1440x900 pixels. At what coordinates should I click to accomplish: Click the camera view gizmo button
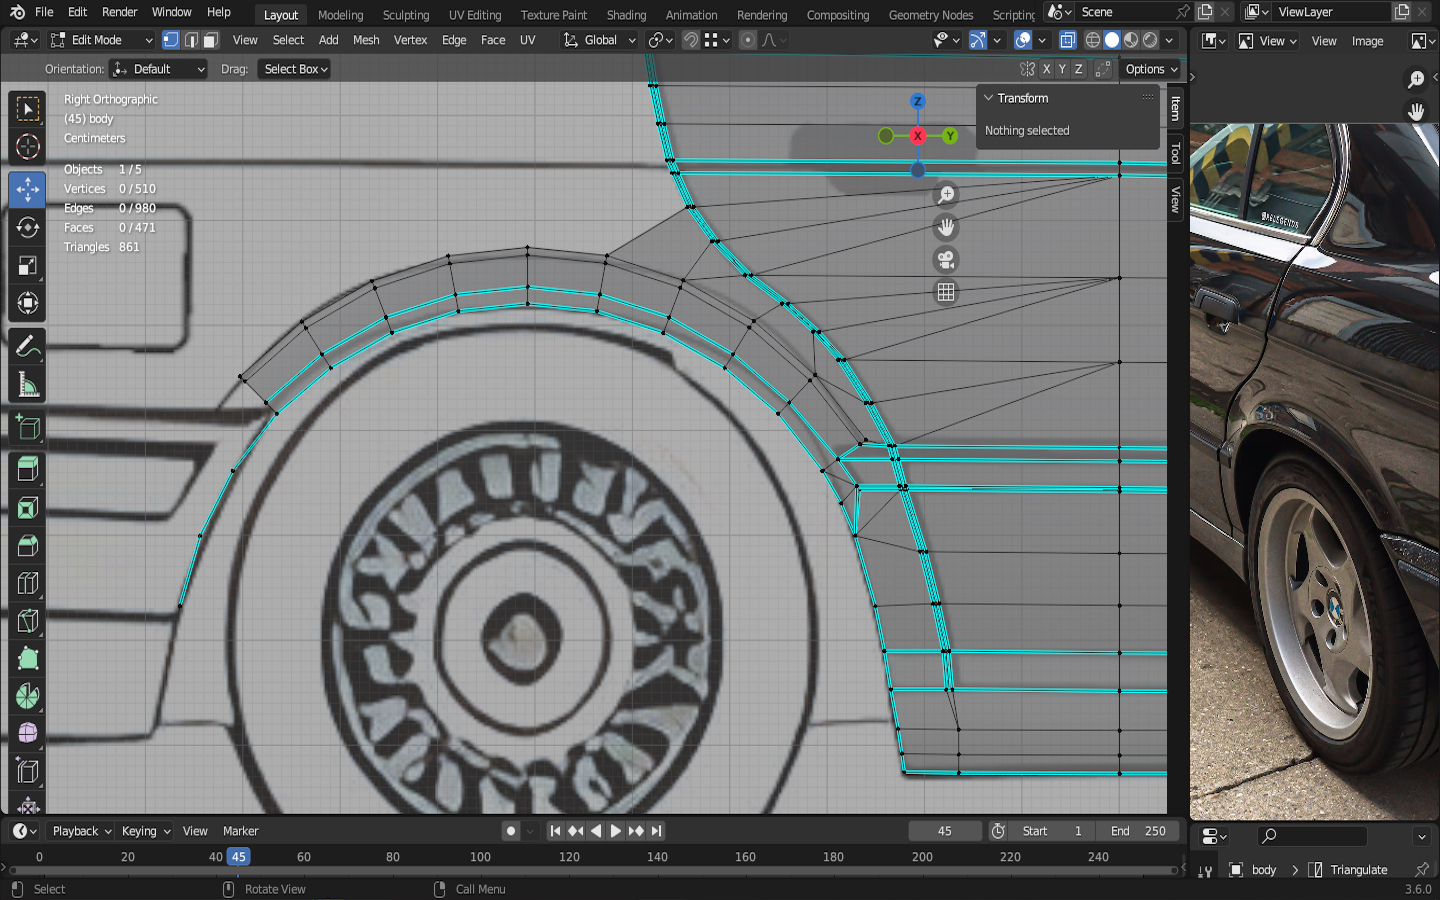tap(945, 260)
